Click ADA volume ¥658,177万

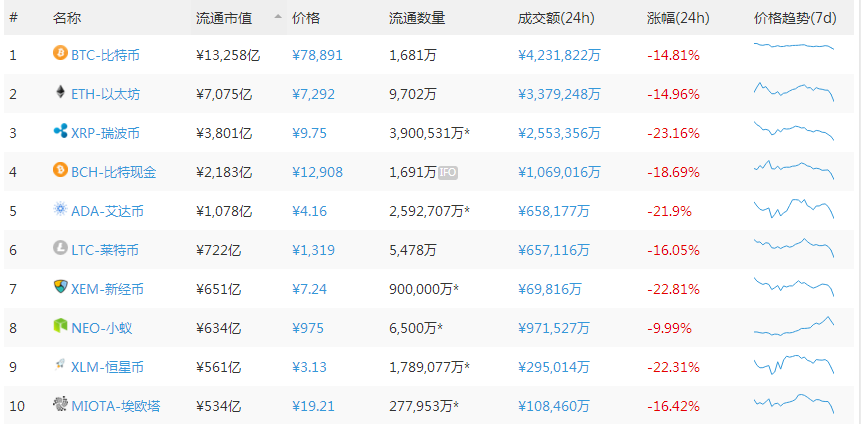point(554,211)
